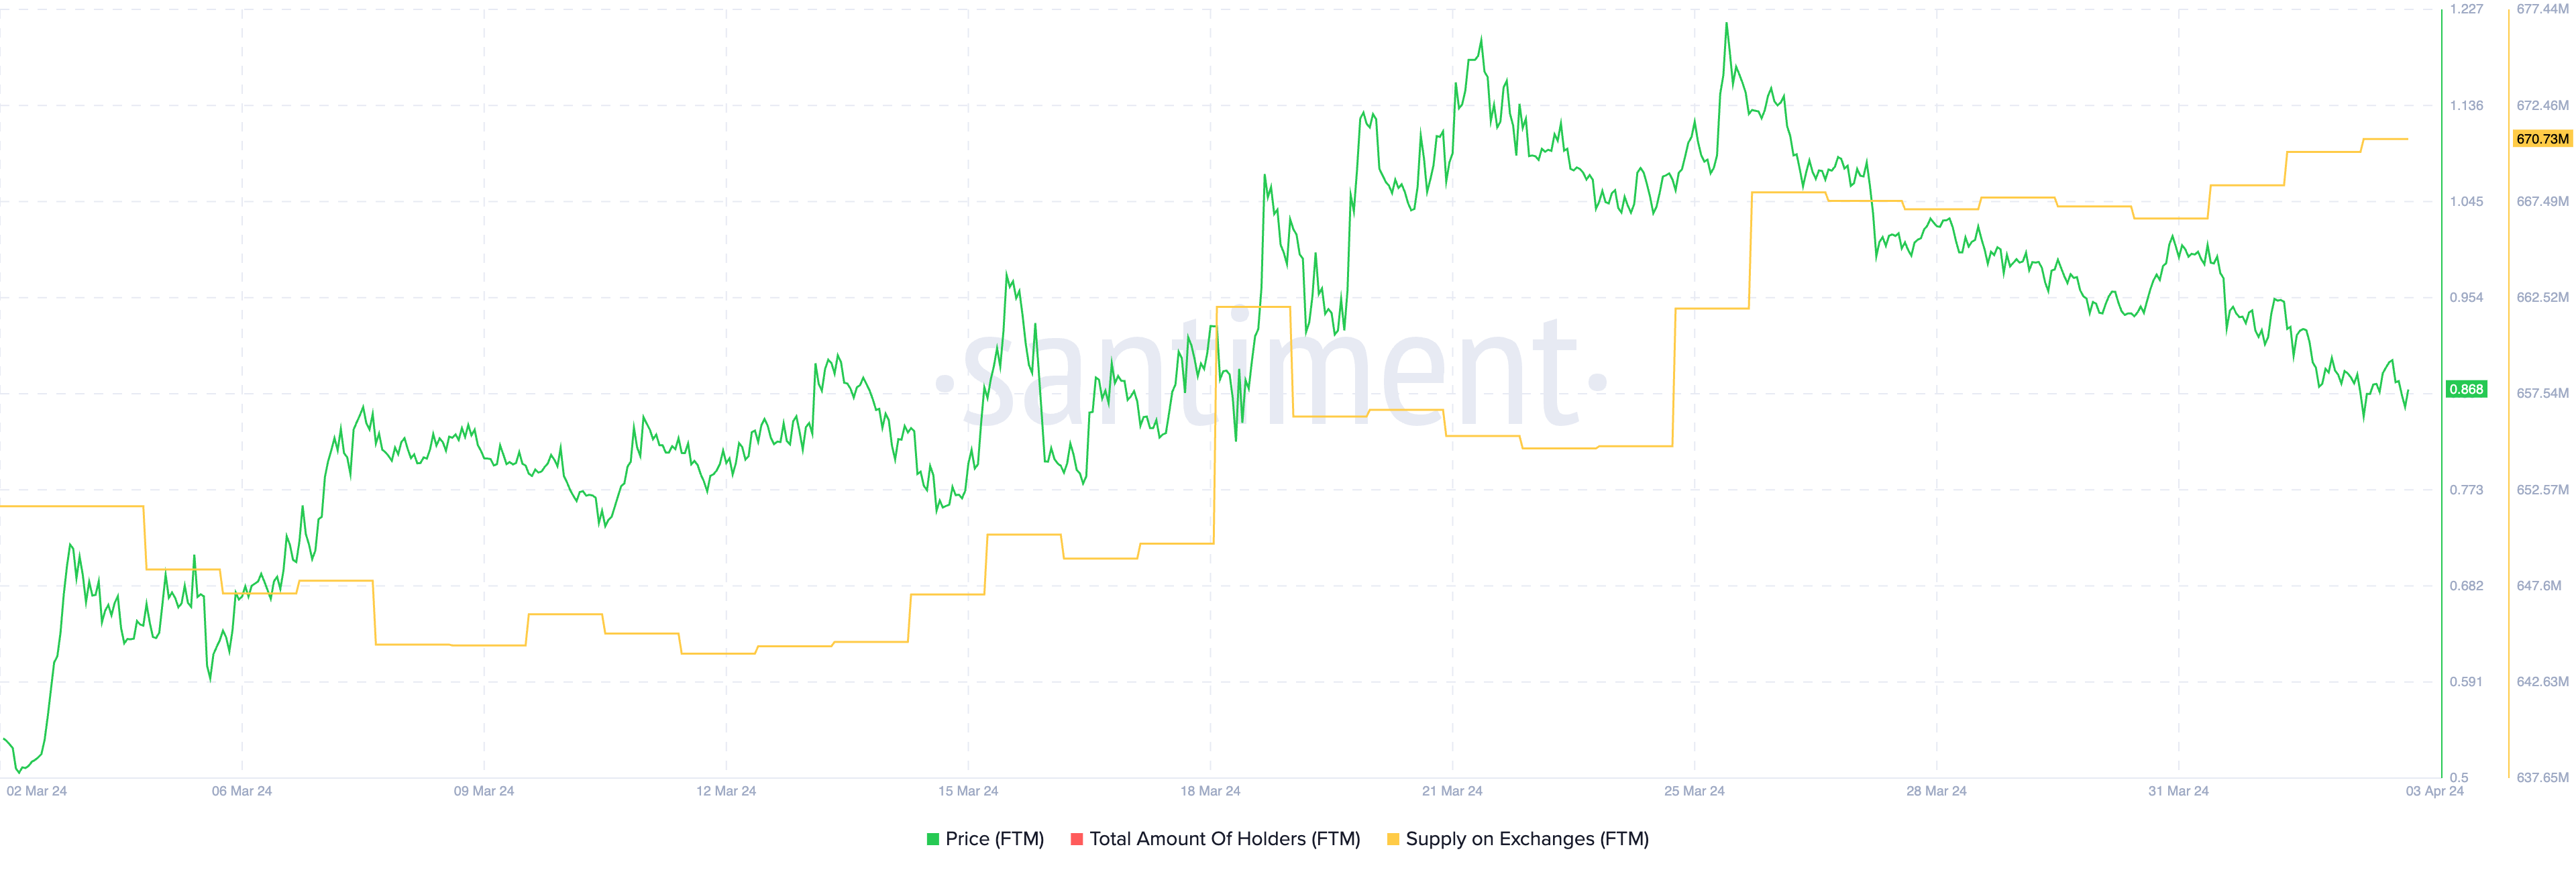Click the 03 Apr 24 date label
The height and width of the screenshot is (872, 2576).
pyautogui.click(x=2435, y=791)
